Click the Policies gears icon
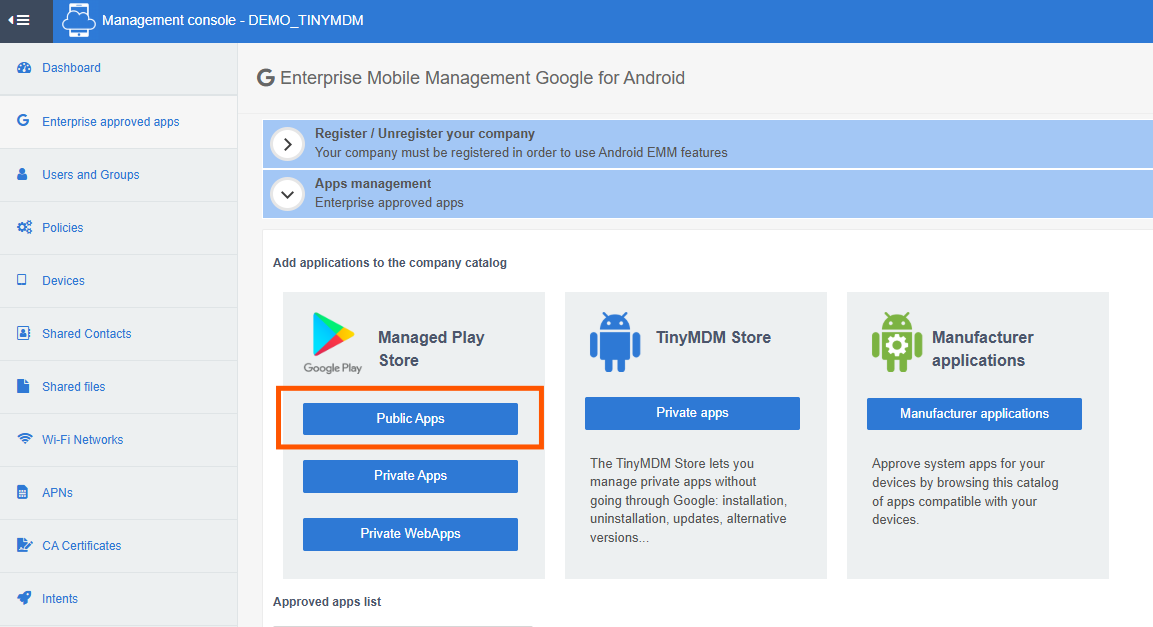 tap(24, 227)
